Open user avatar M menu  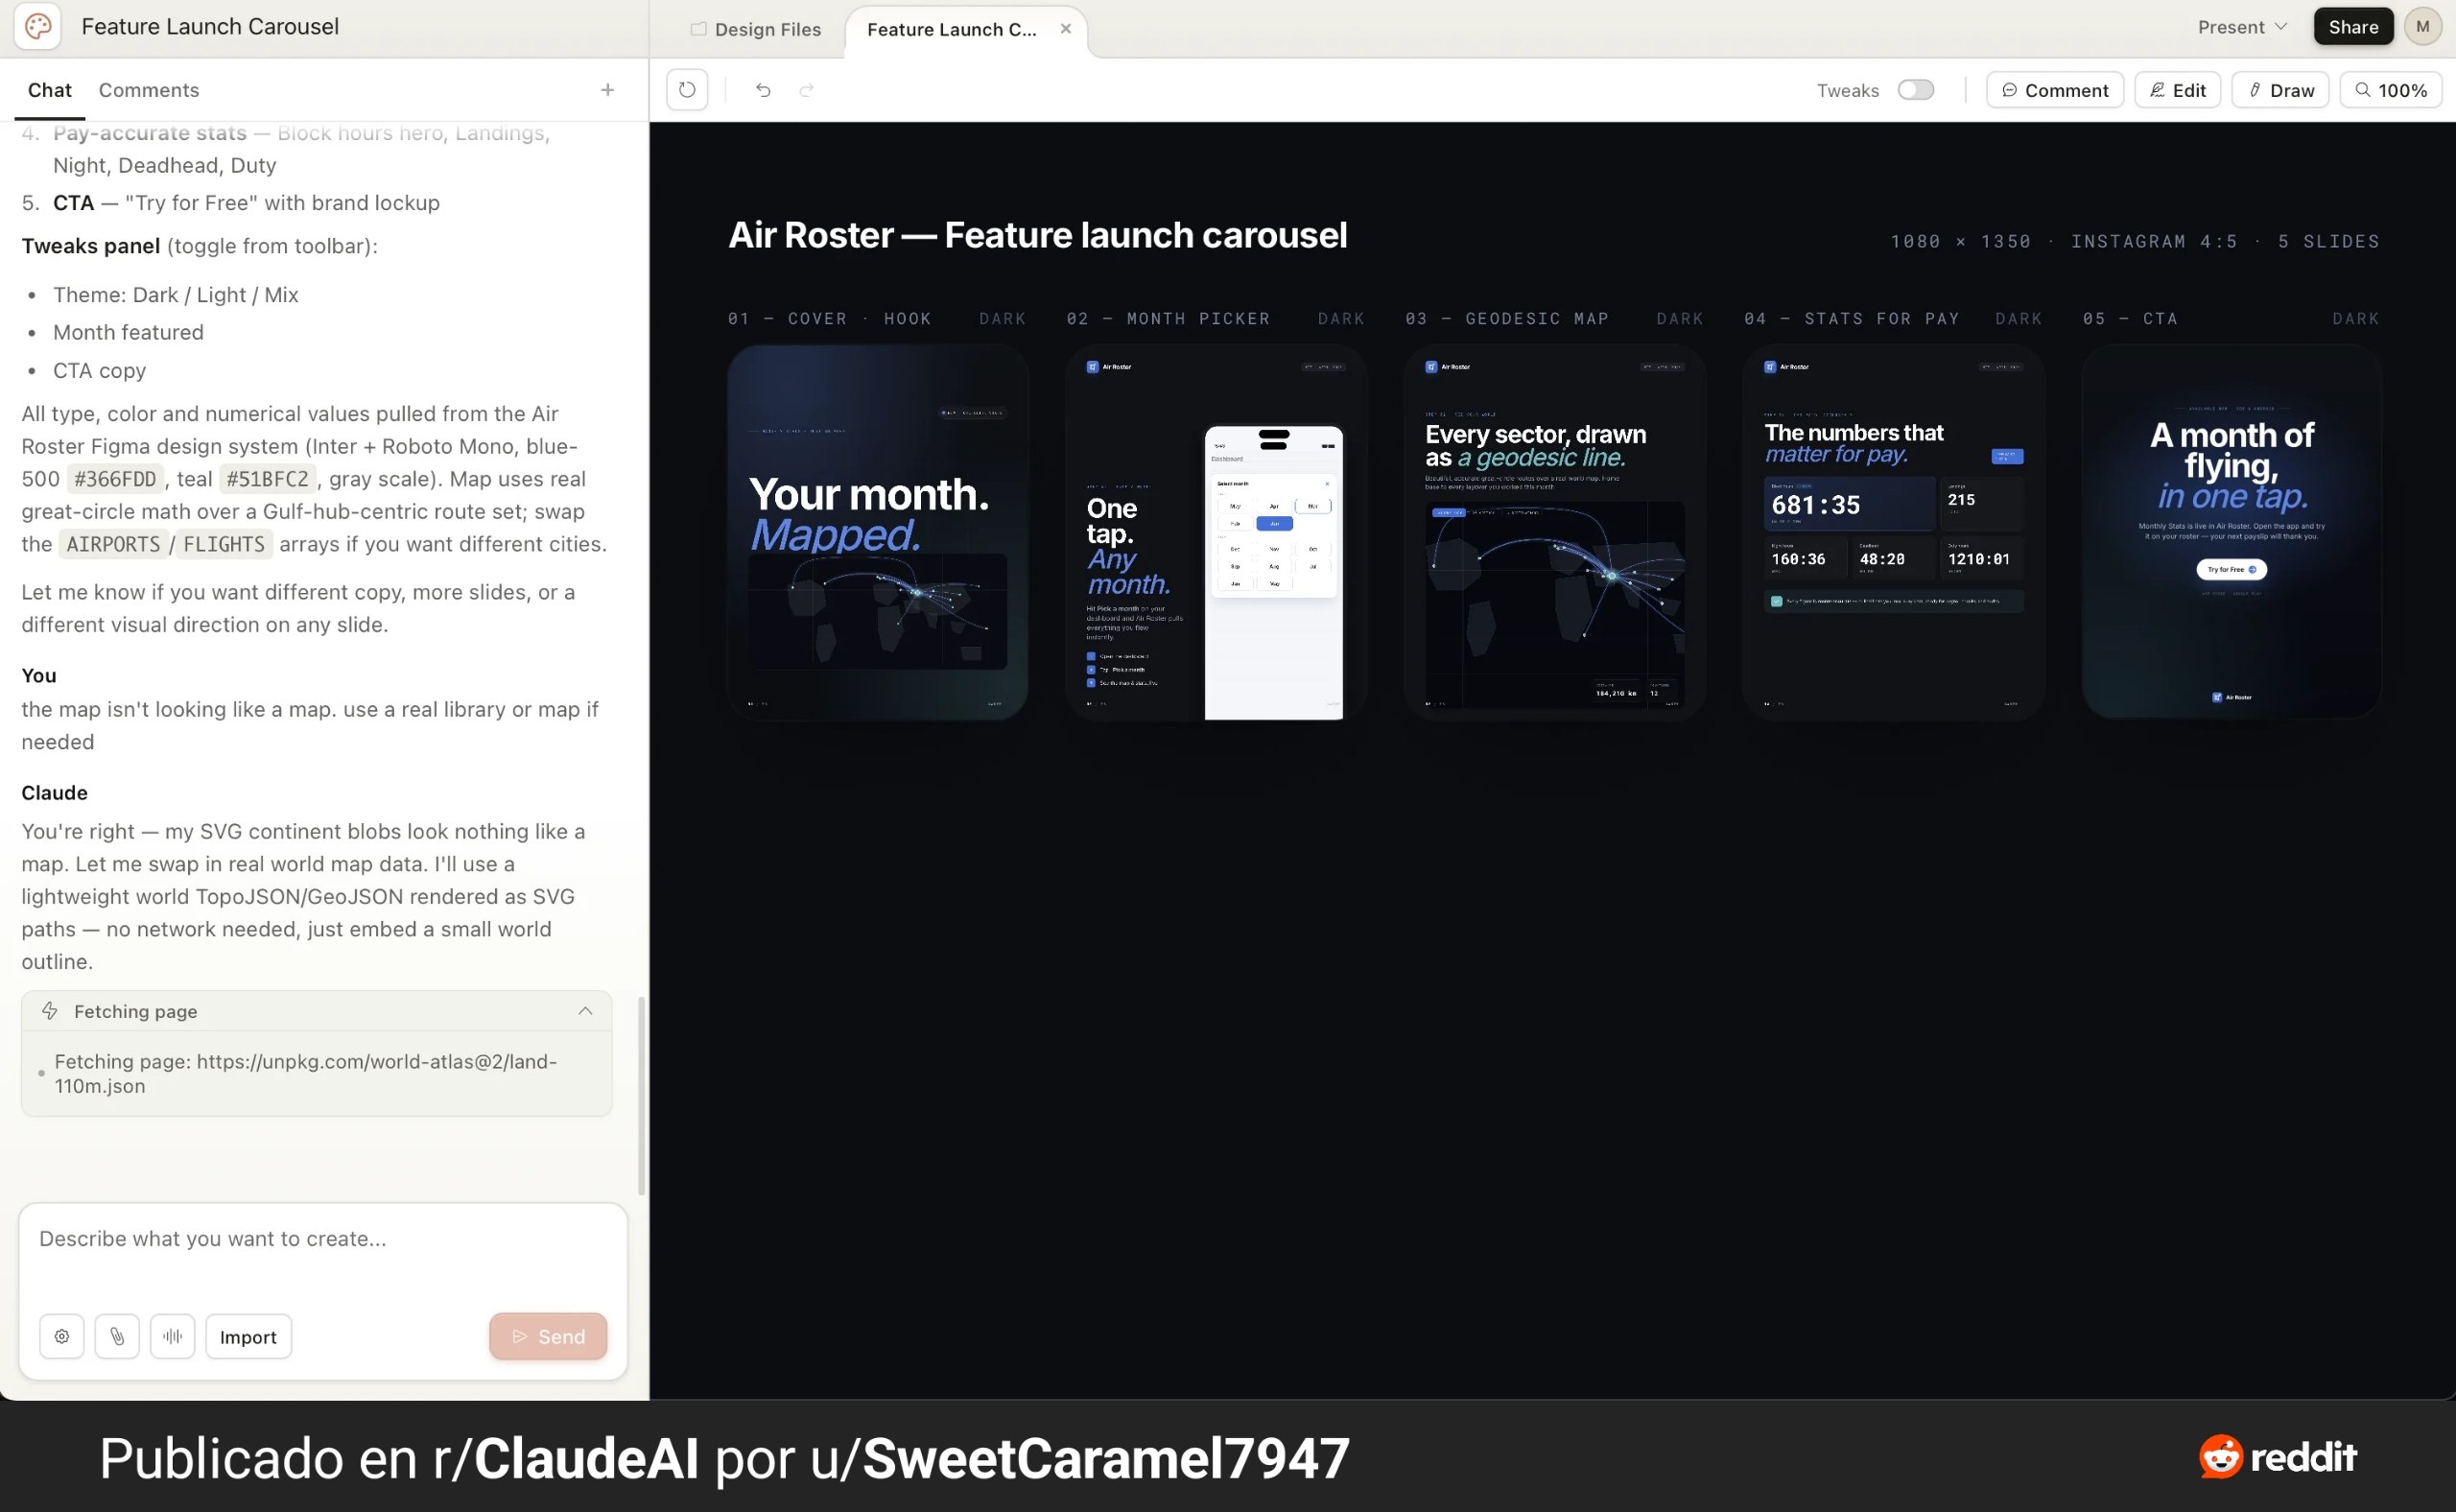pyautogui.click(x=2422, y=27)
